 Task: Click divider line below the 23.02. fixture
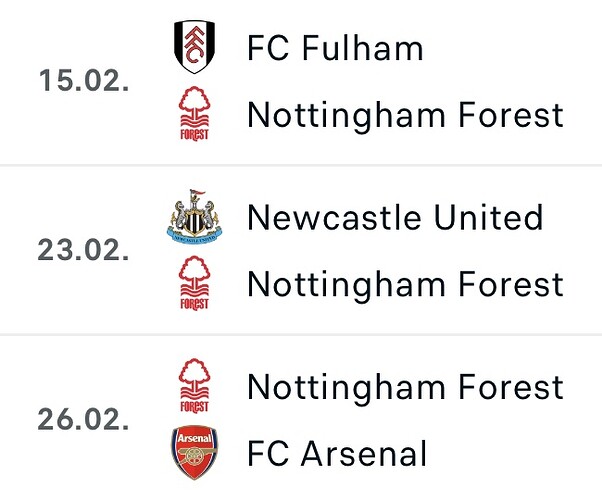click(301, 335)
